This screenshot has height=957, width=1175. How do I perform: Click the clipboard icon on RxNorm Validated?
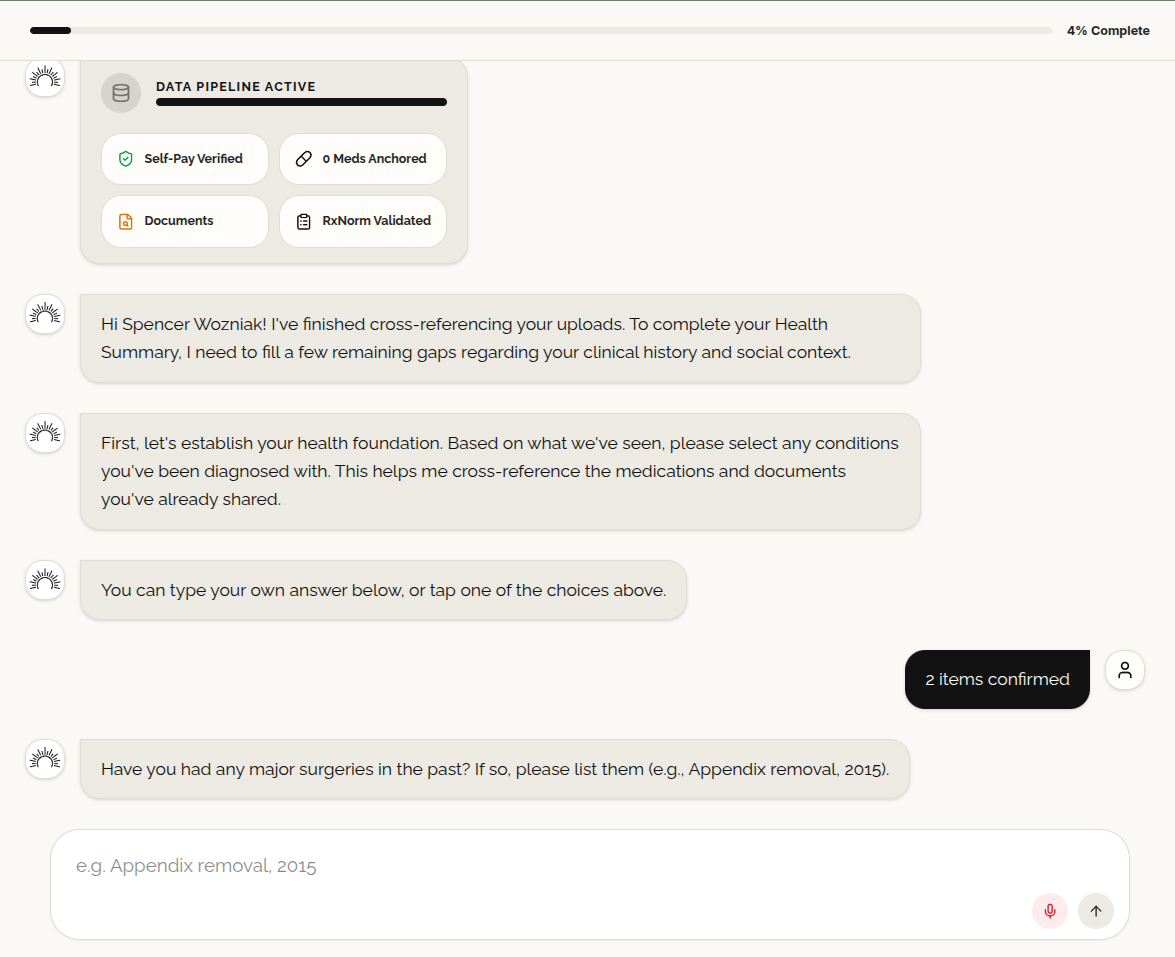[303, 221]
